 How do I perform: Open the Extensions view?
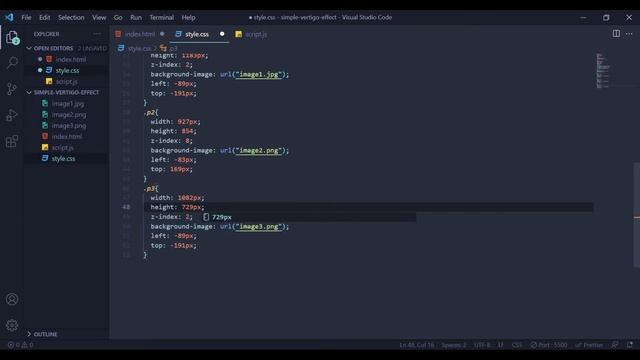12,141
